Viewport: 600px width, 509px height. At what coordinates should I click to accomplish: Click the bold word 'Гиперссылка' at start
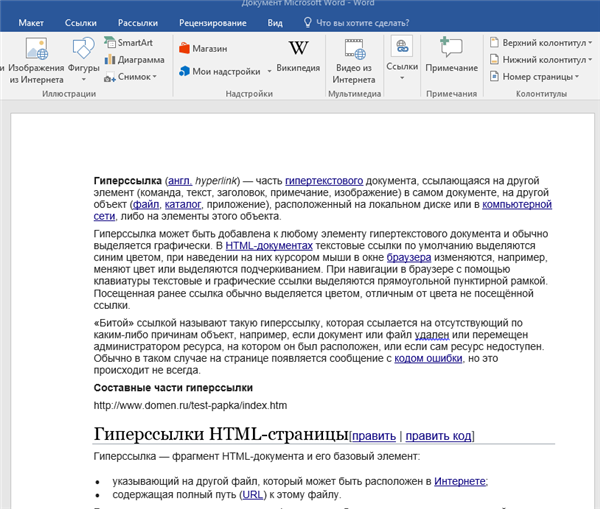[x=128, y=181]
